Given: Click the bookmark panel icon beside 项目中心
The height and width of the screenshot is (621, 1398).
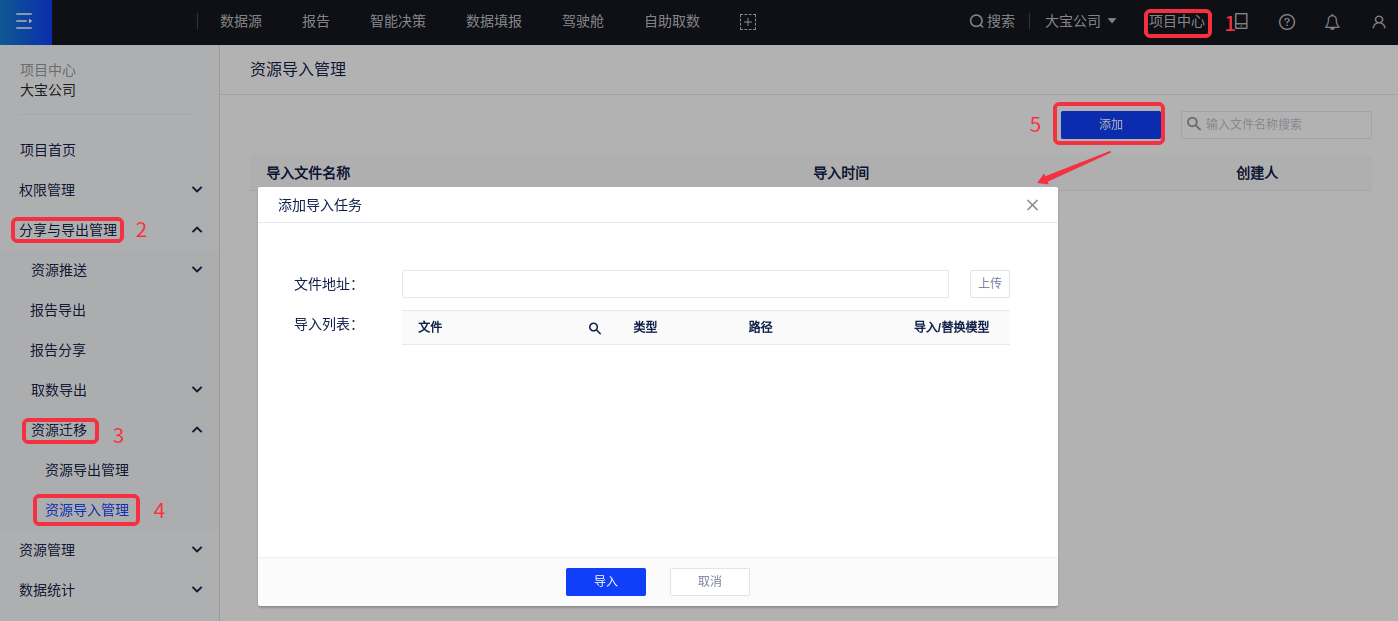Looking at the screenshot, I should (x=1241, y=21).
